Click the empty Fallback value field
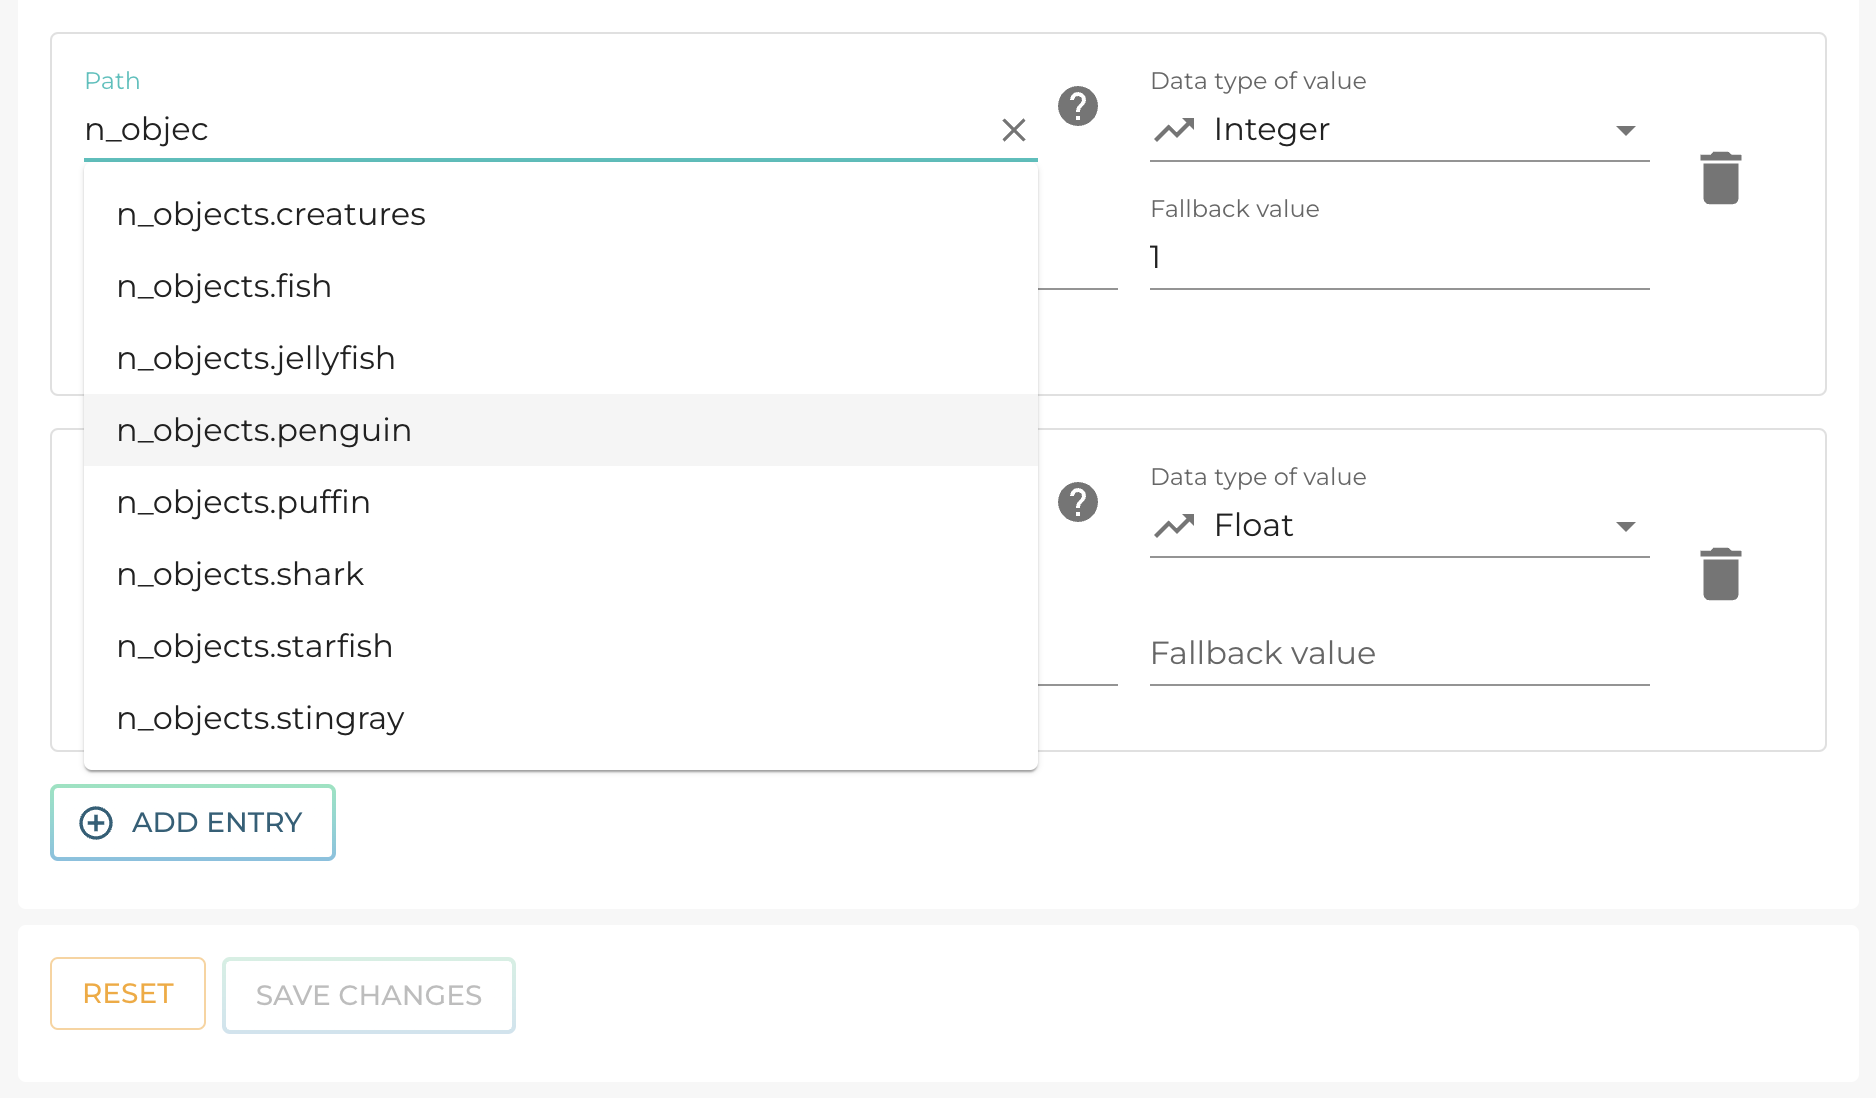The height and width of the screenshot is (1098, 1876). tap(1398, 654)
